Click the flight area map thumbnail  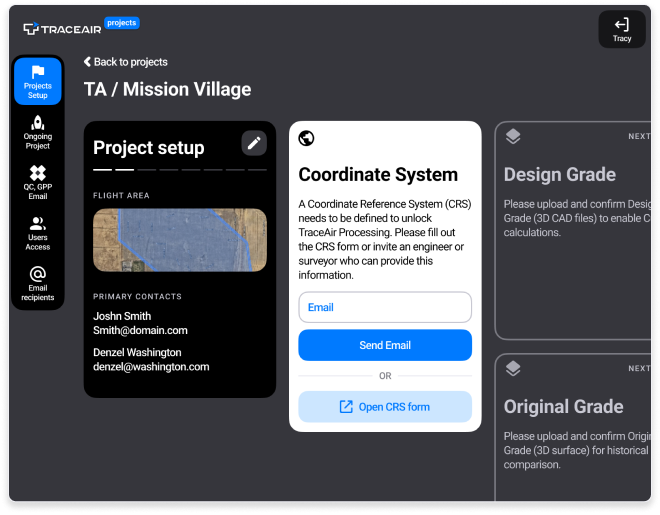(180, 240)
